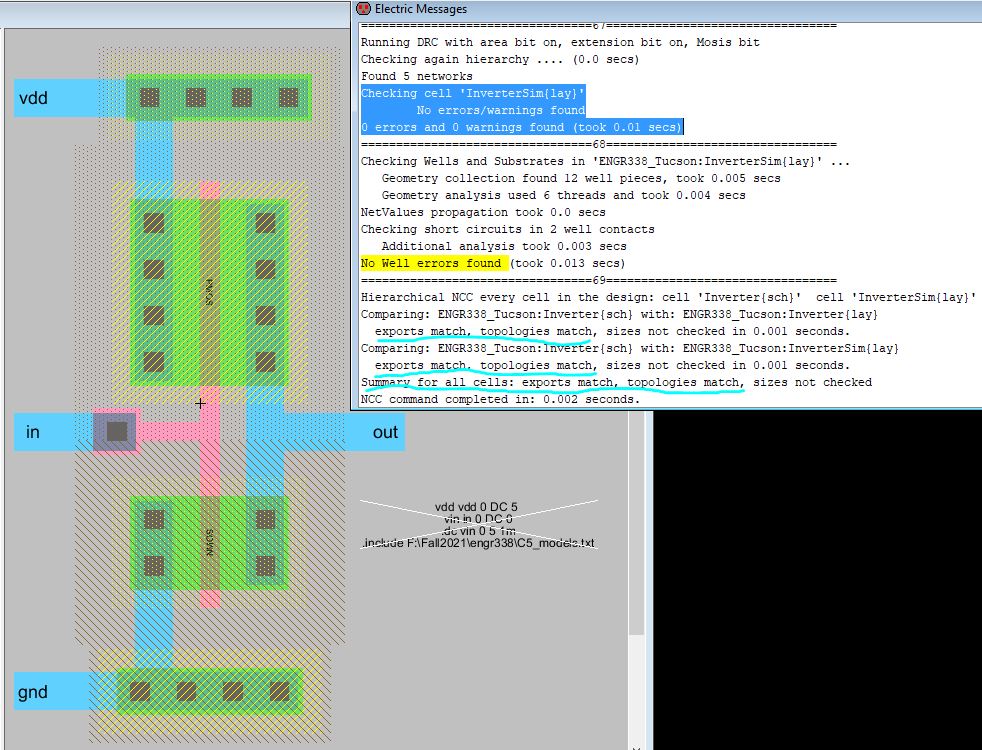Select the crossed-out SPICE code text block
Screen dimensions: 982x750
tap(478, 525)
